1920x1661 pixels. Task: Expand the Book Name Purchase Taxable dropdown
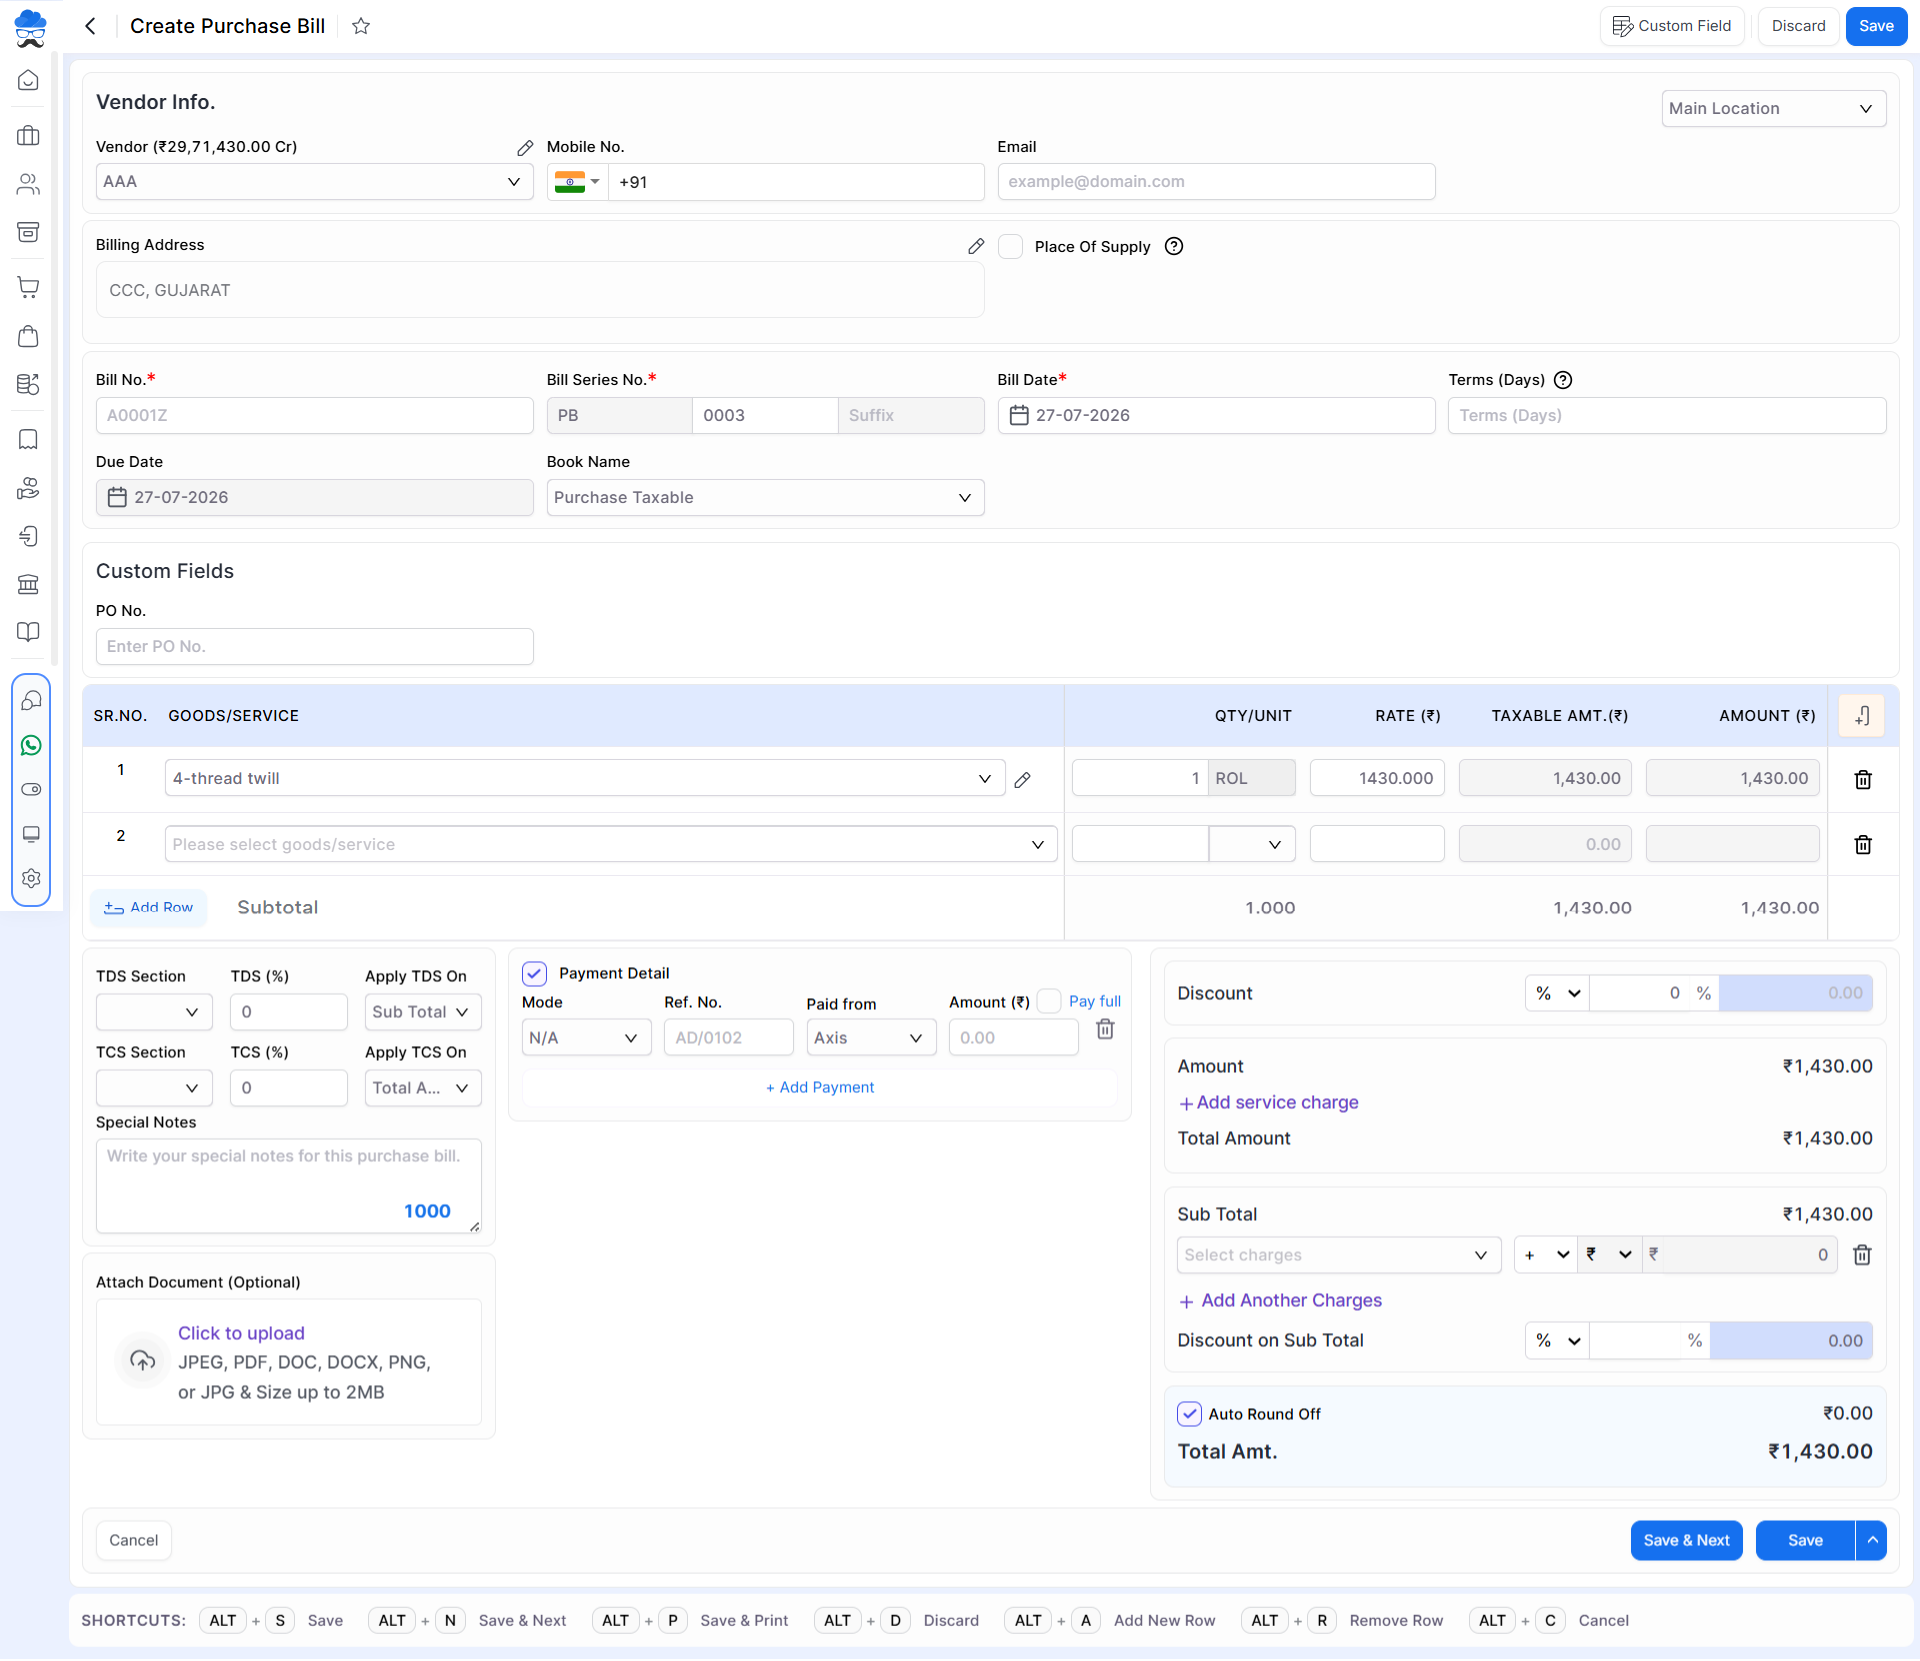765,497
